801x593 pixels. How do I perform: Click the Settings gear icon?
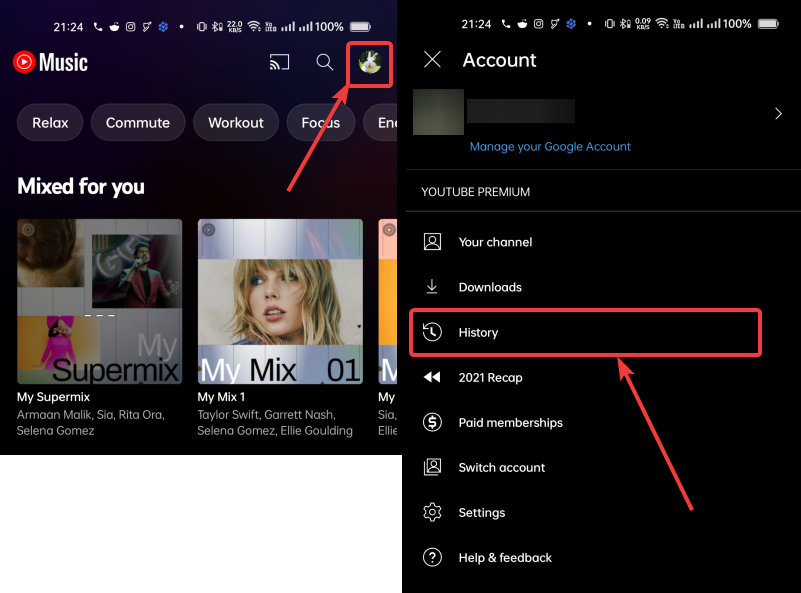pos(432,512)
